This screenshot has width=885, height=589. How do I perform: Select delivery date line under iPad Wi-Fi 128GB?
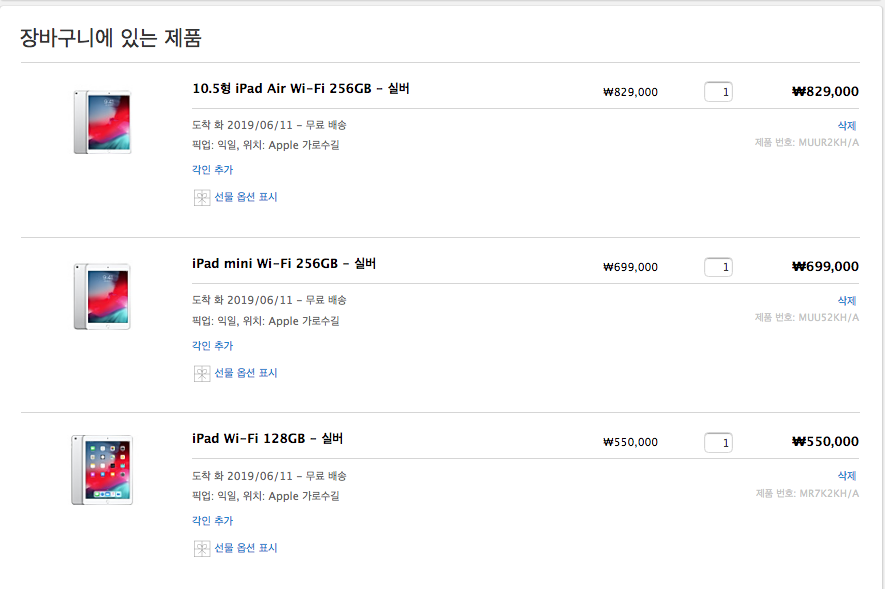pyautogui.click(x=269, y=476)
